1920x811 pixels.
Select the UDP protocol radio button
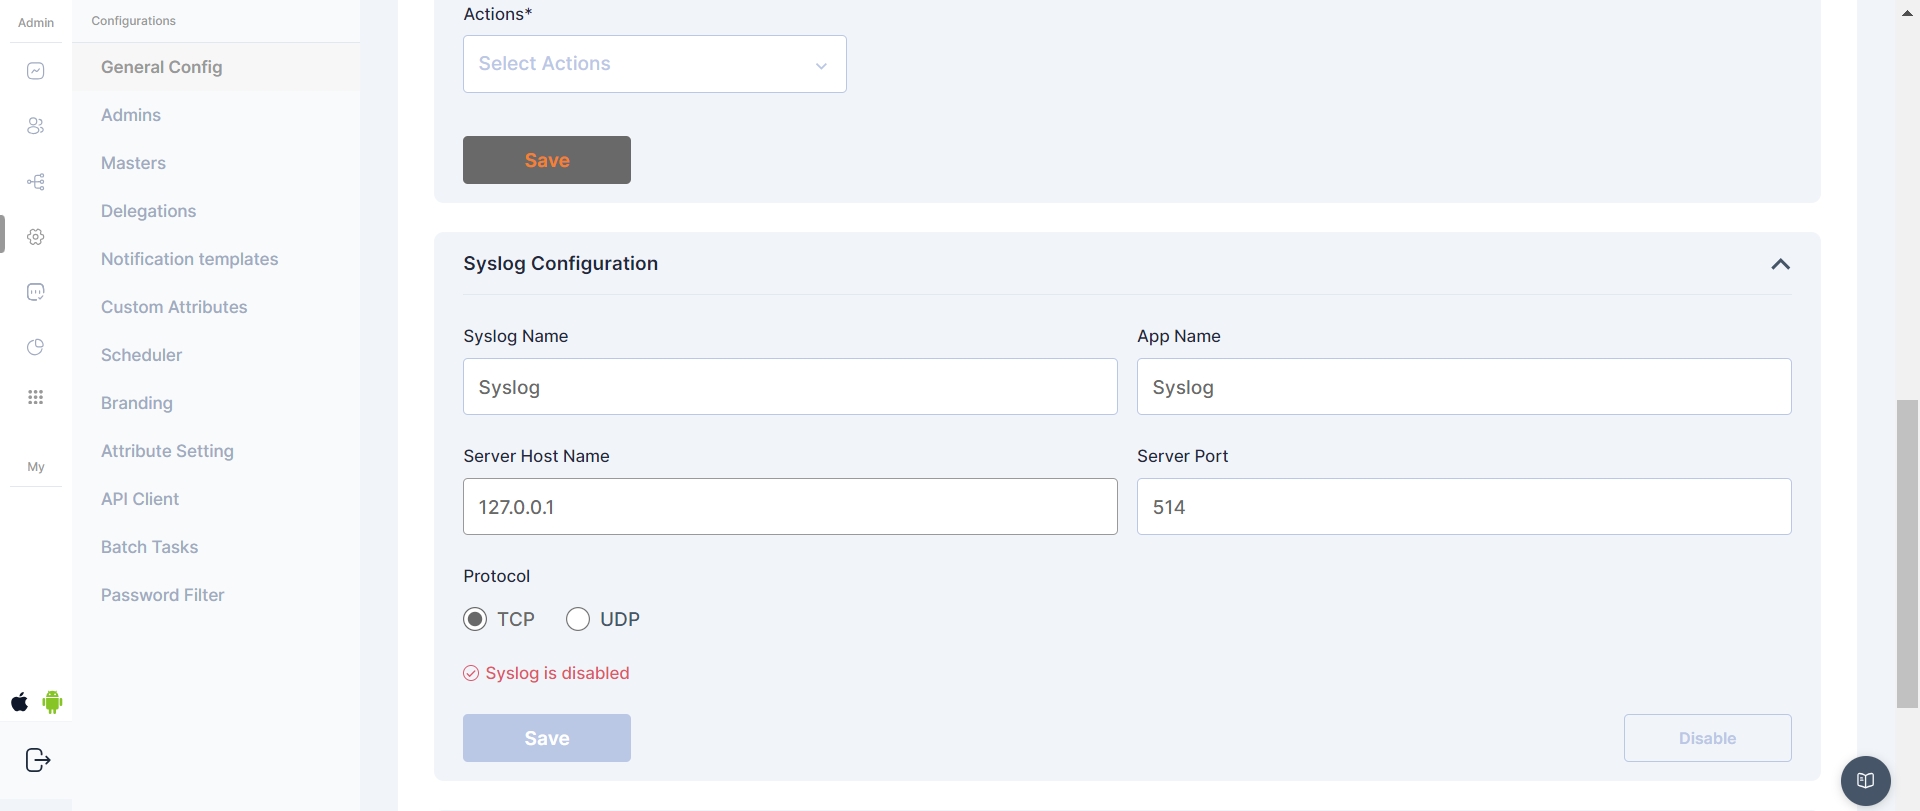coord(578,619)
